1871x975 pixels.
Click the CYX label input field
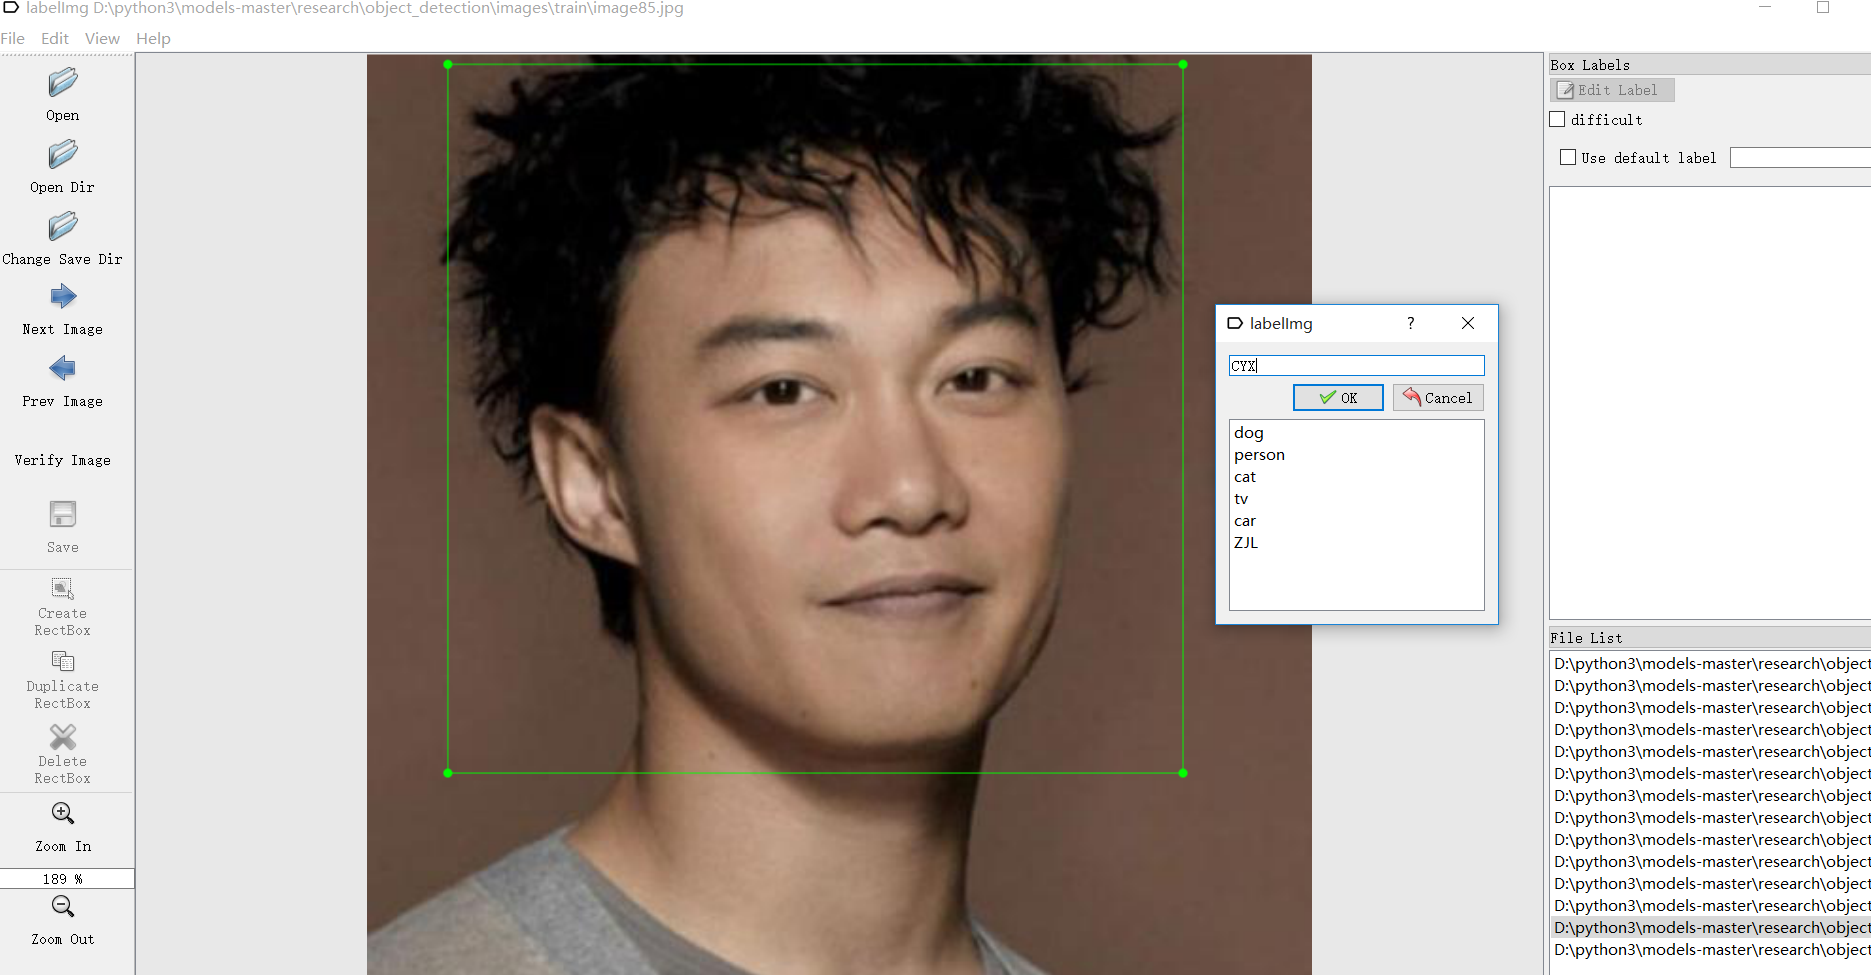(x=1355, y=365)
